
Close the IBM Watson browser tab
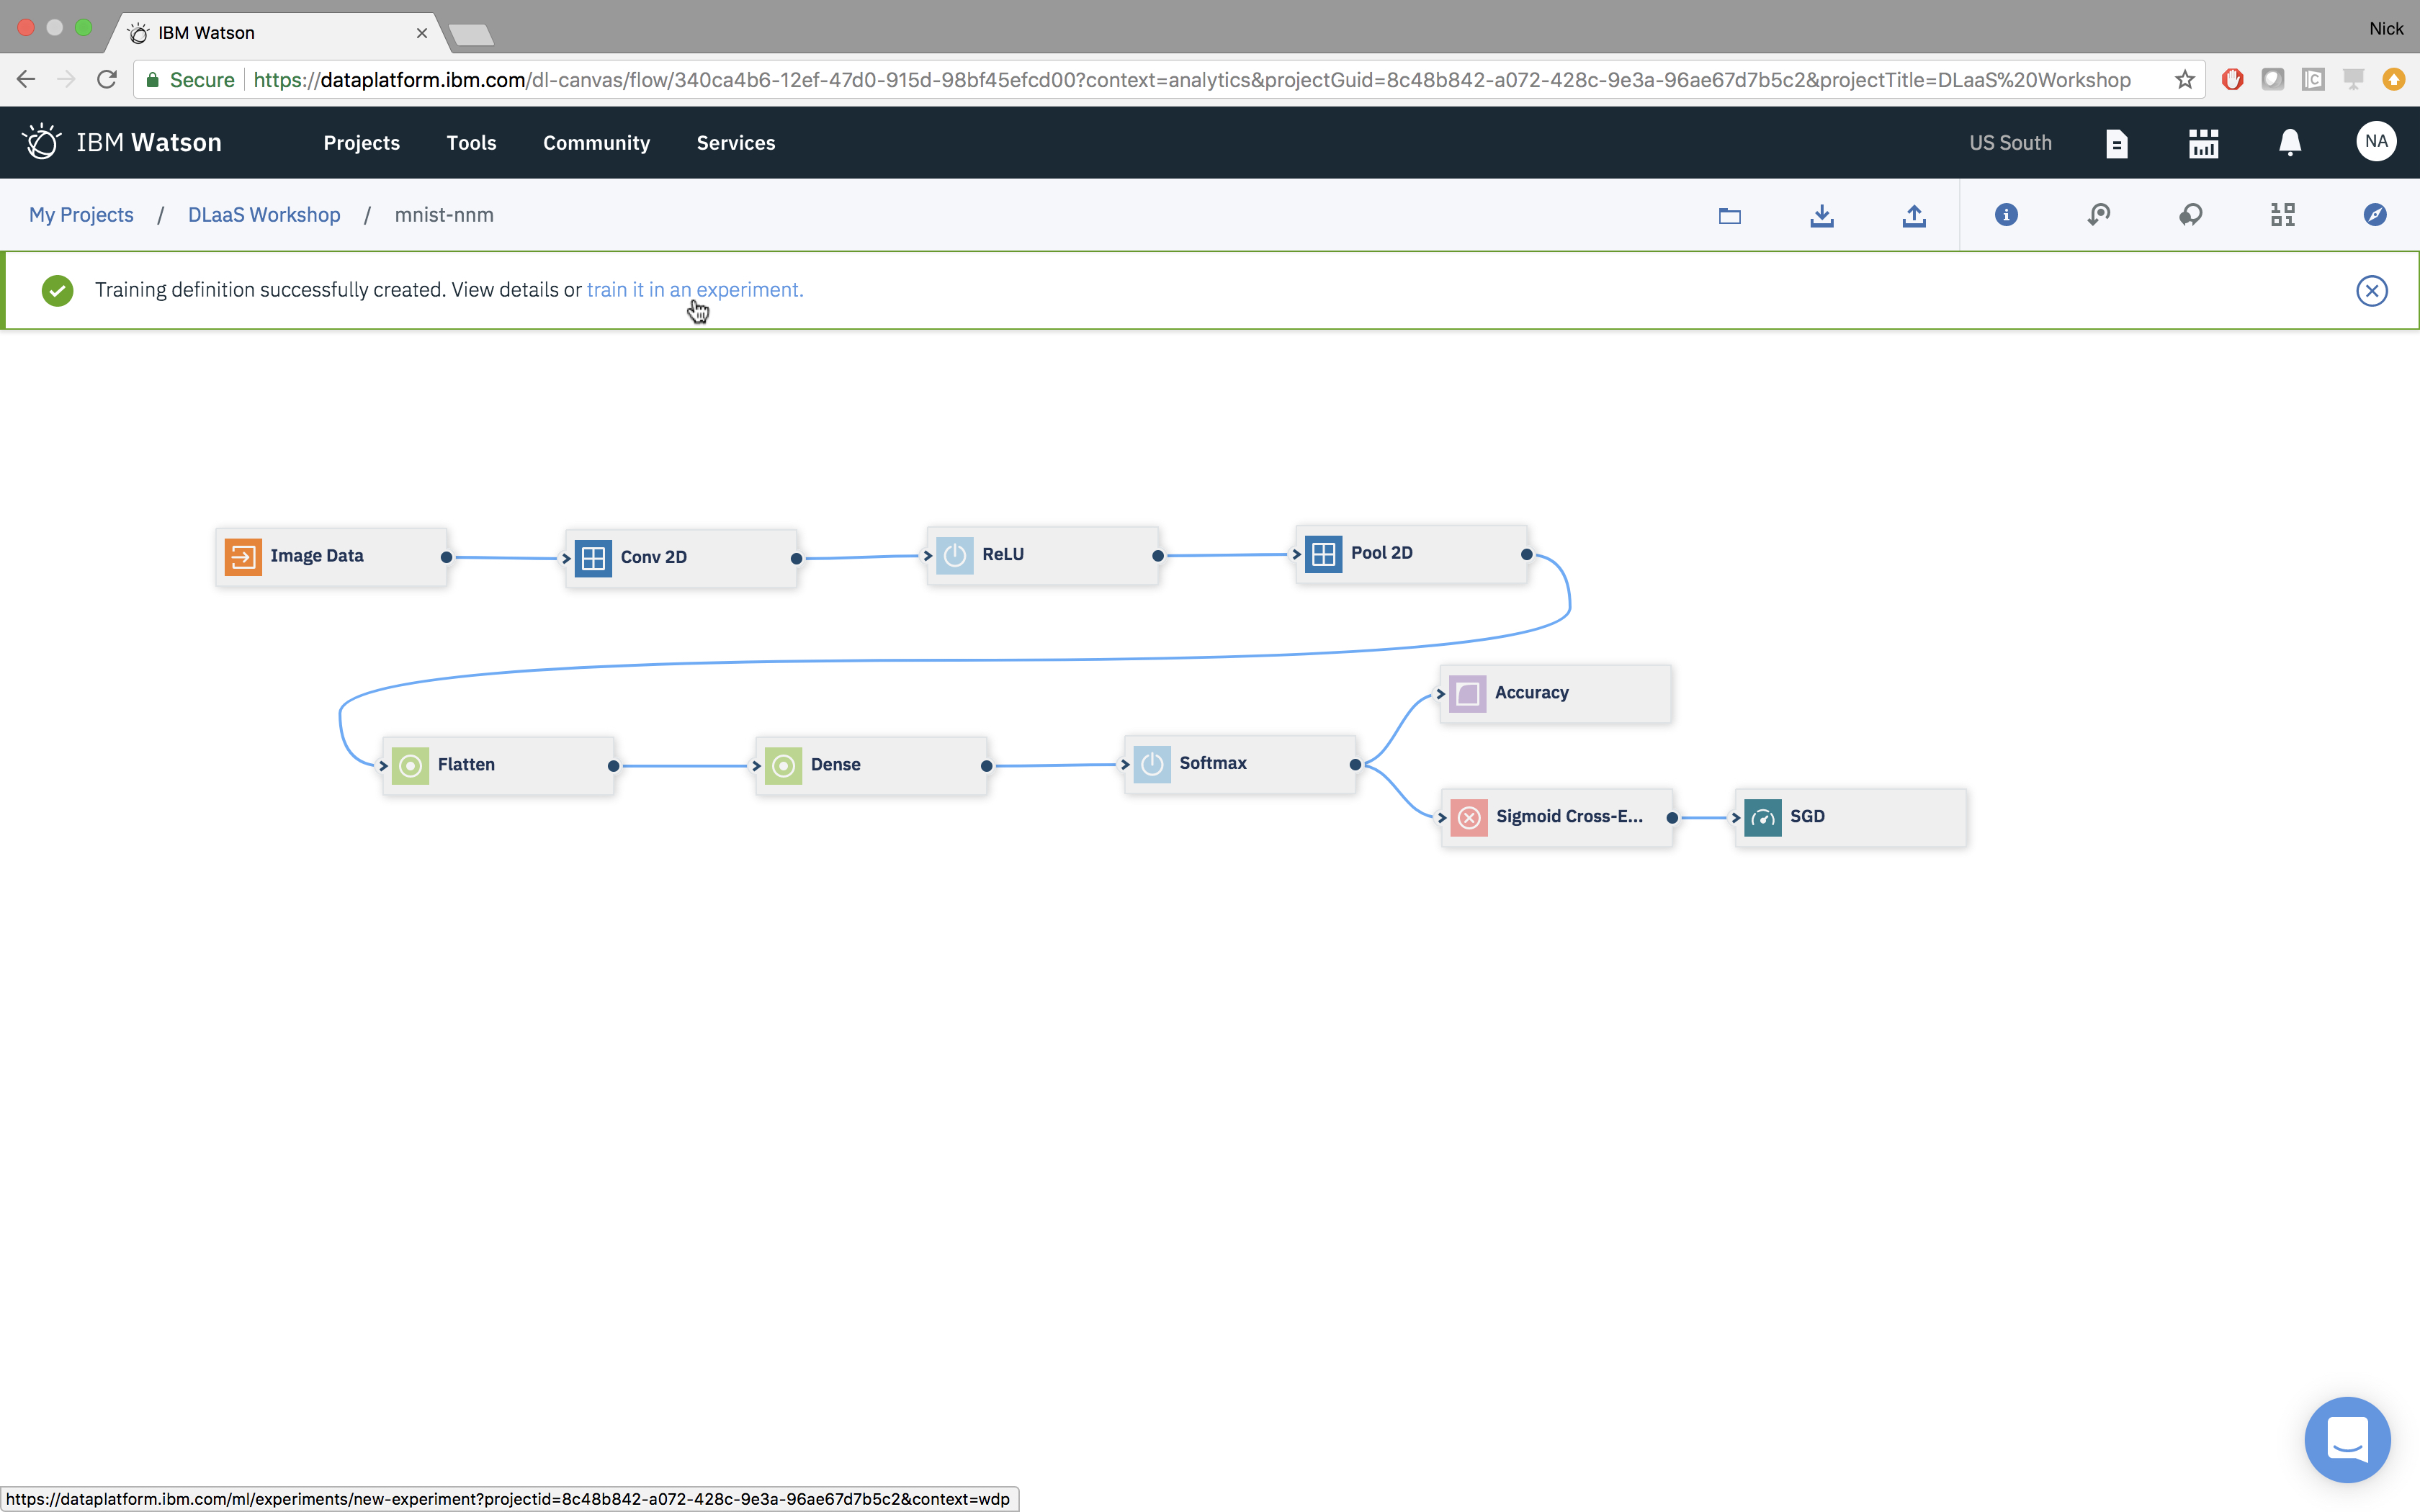coord(422,33)
